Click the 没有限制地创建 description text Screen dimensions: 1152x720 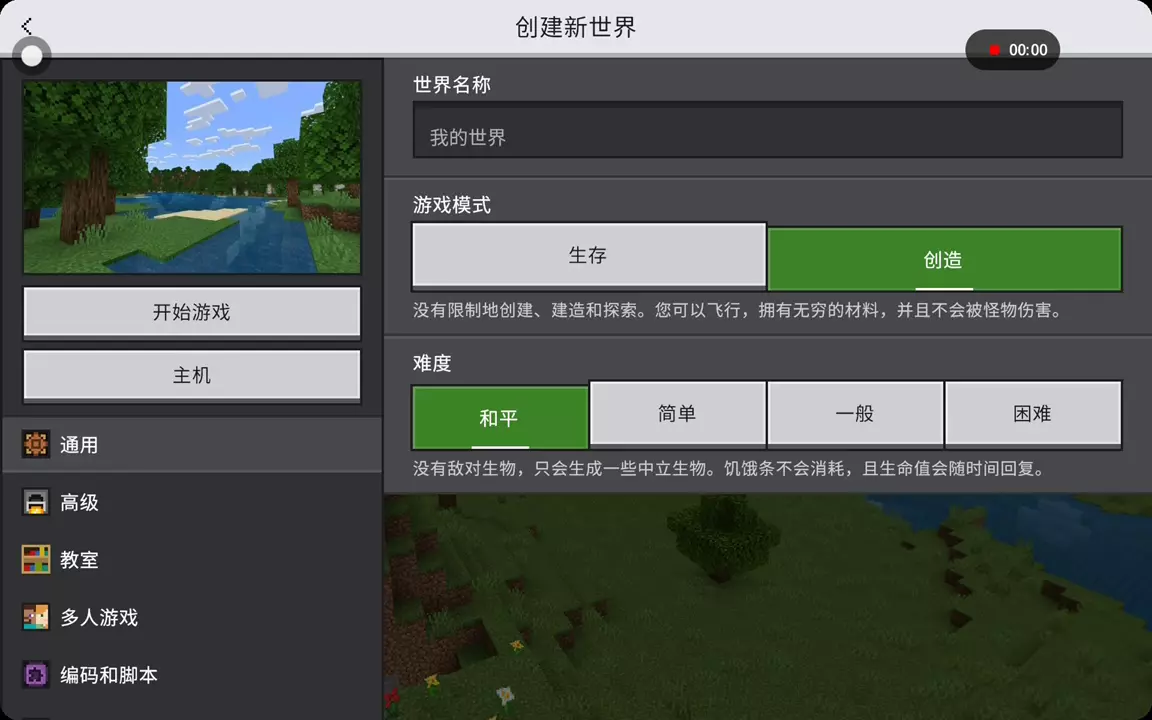pyautogui.click(x=738, y=310)
